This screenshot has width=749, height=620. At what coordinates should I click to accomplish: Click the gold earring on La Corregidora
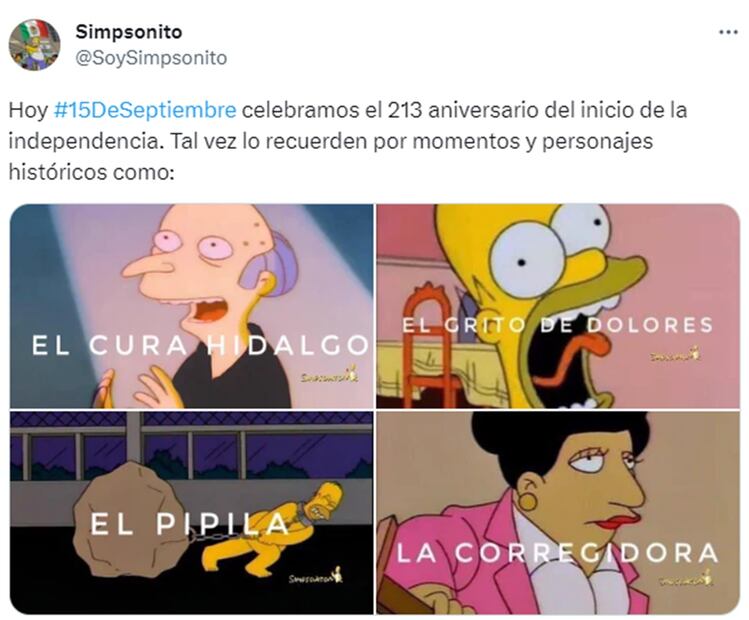(528, 501)
